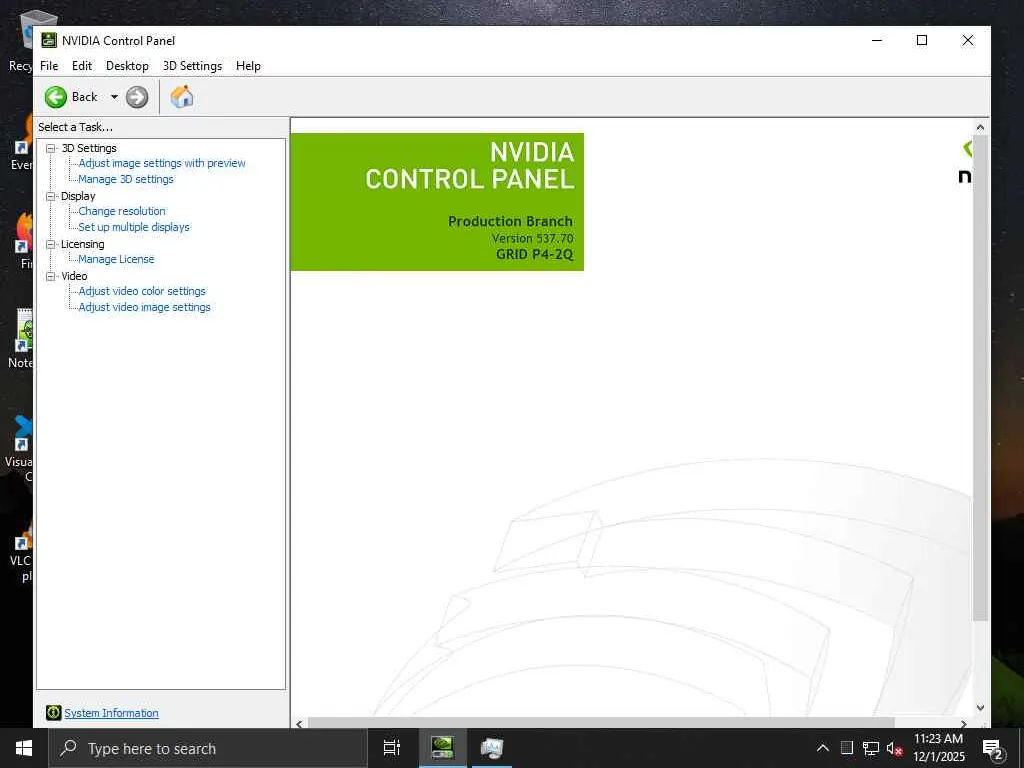Click the gray Forward arrow button
The image size is (1024, 768).
click(137, 97)
